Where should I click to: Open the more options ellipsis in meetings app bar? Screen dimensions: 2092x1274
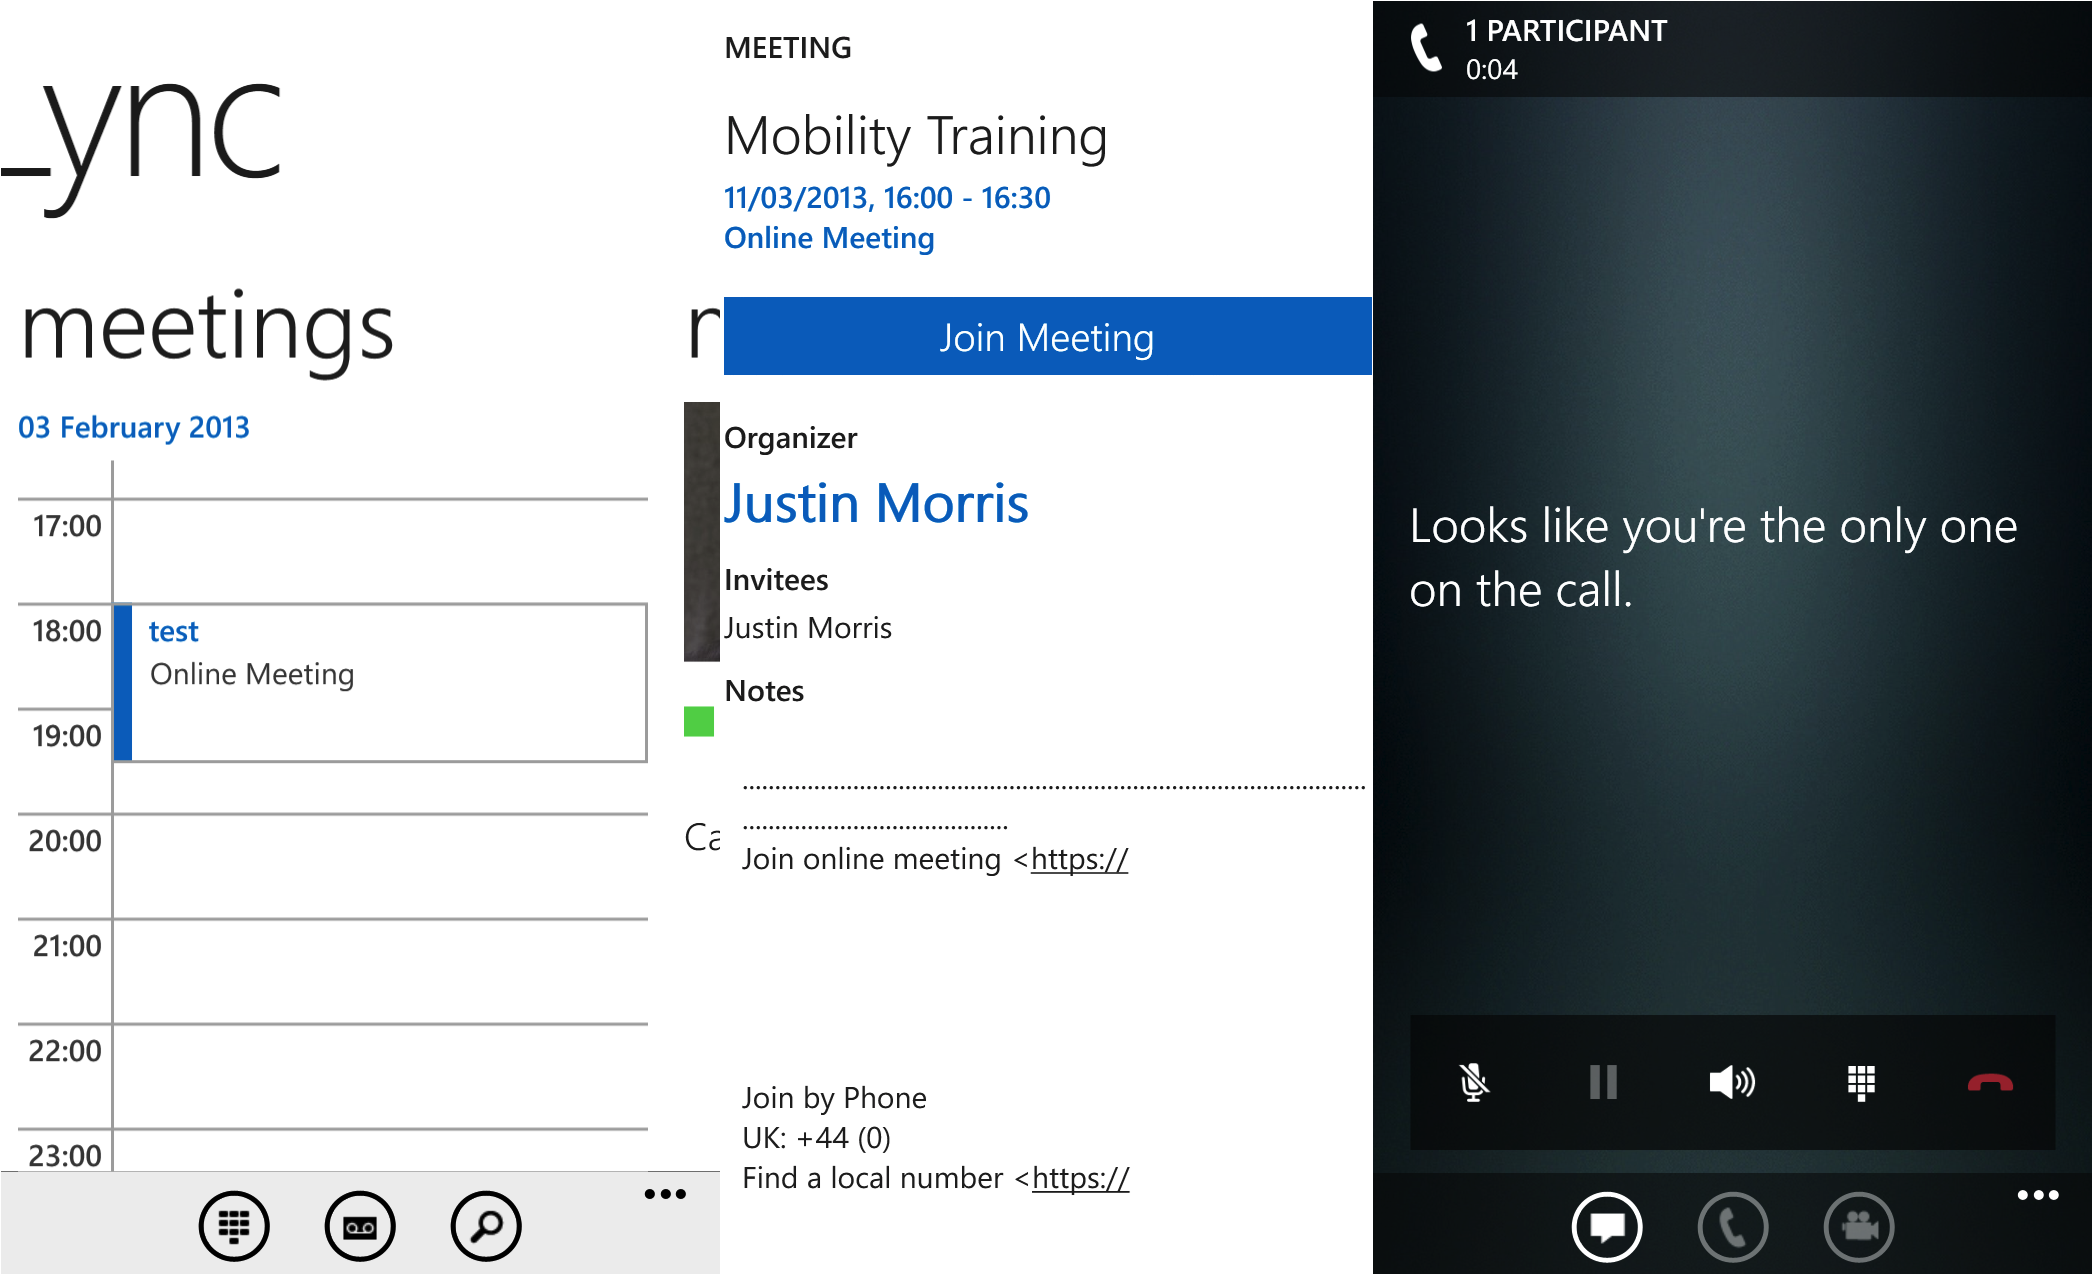(665, 1194)
